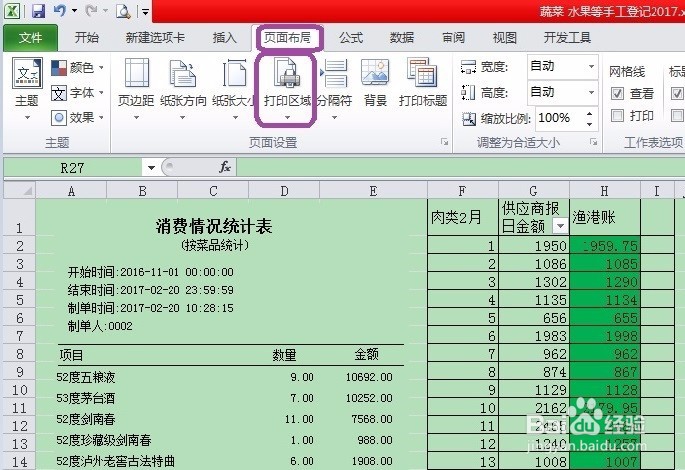
Task: Click cell 渔港账 header
Action: [x=605, y=218]
